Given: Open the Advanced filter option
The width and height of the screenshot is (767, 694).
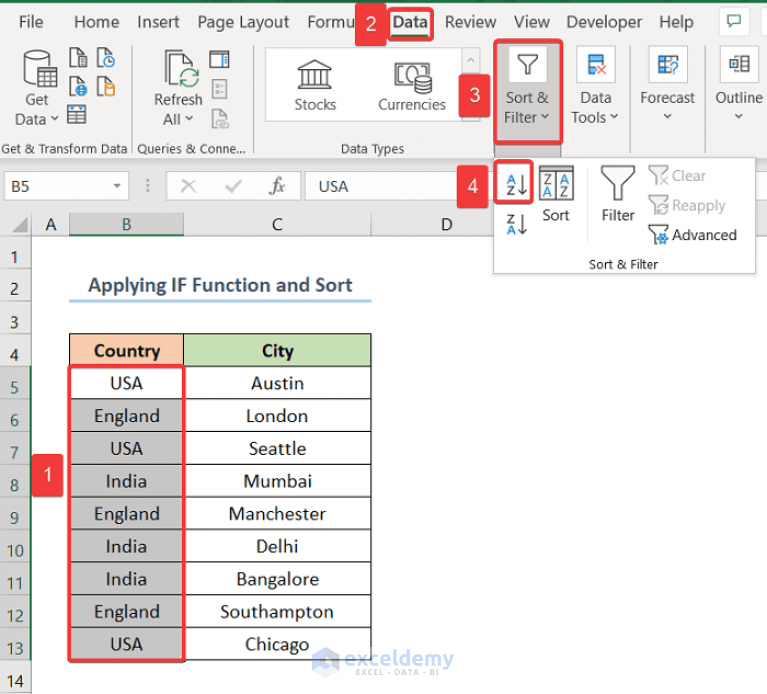Looking at the screenshot, I should [x=692, y=235].
